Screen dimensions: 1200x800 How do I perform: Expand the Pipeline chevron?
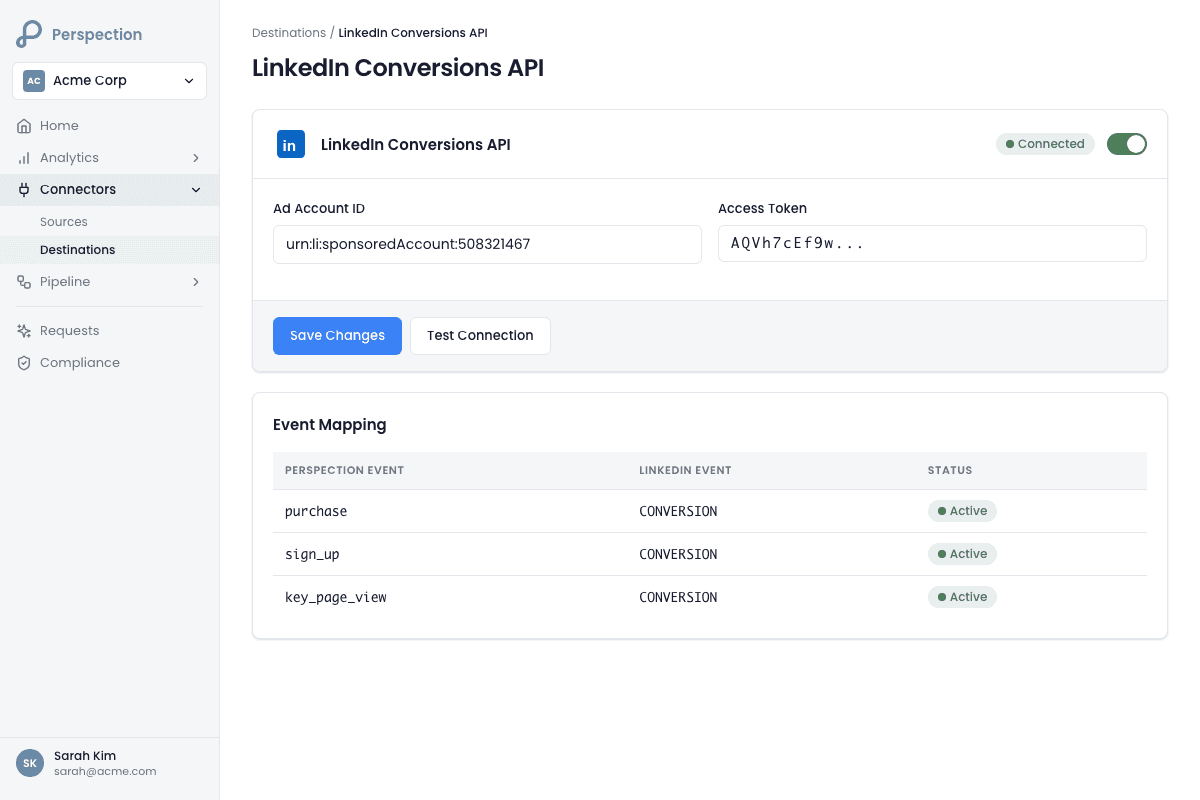(x=196, y=282)
